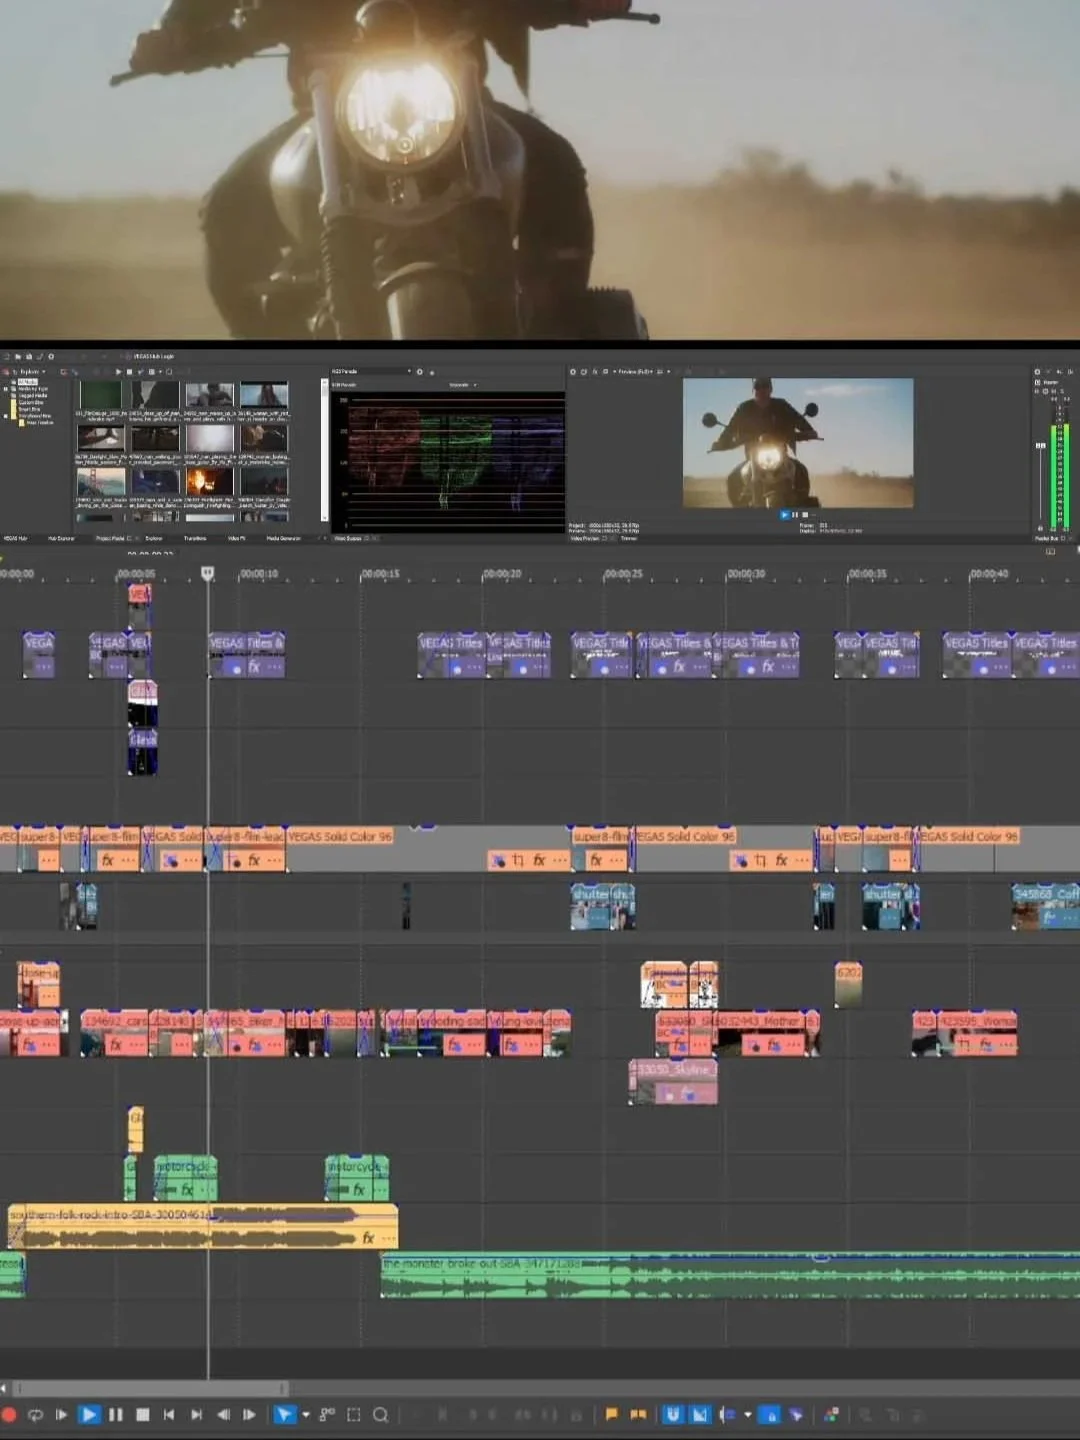Toggle Lock Envelopes to Events button

tap(769, 1414)
